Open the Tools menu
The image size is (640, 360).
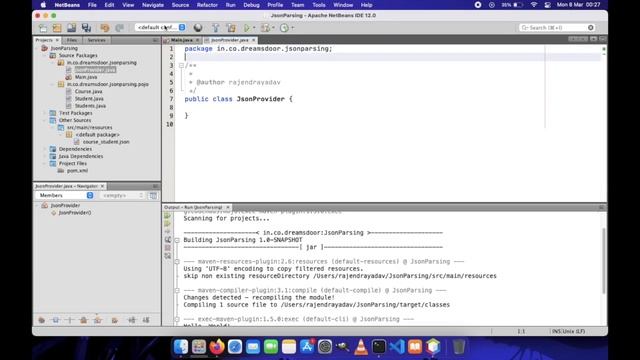(x=319, y=5)
